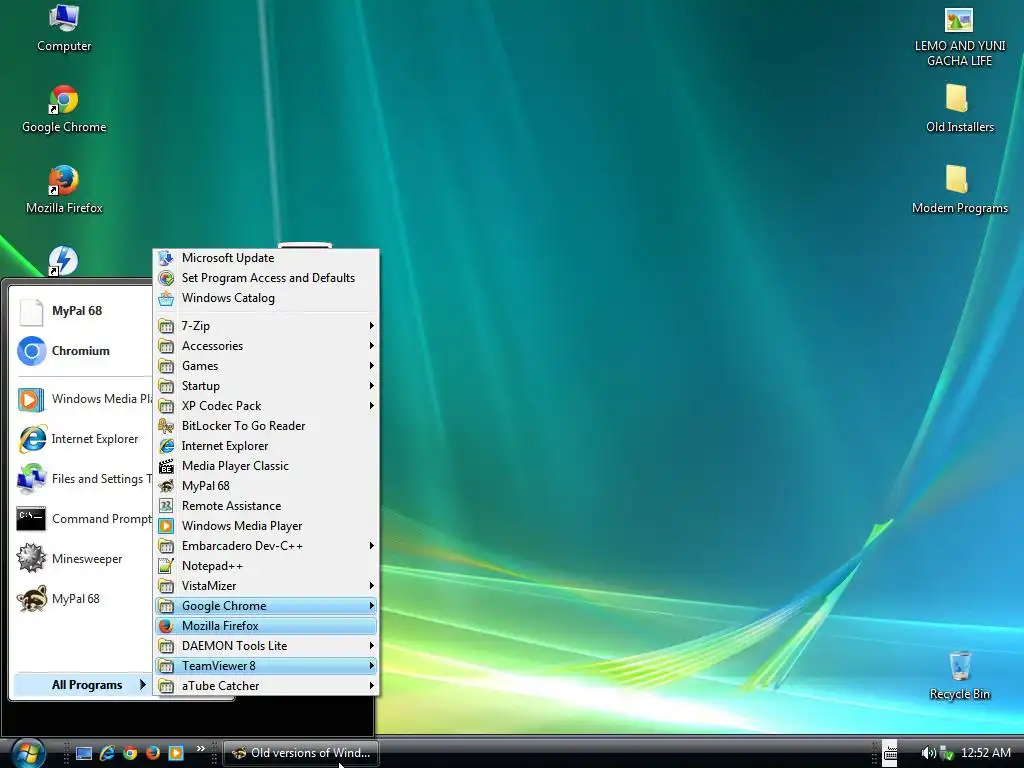Expand the Startup program group
The image size is (1024, 768).
tap(266, 386)
